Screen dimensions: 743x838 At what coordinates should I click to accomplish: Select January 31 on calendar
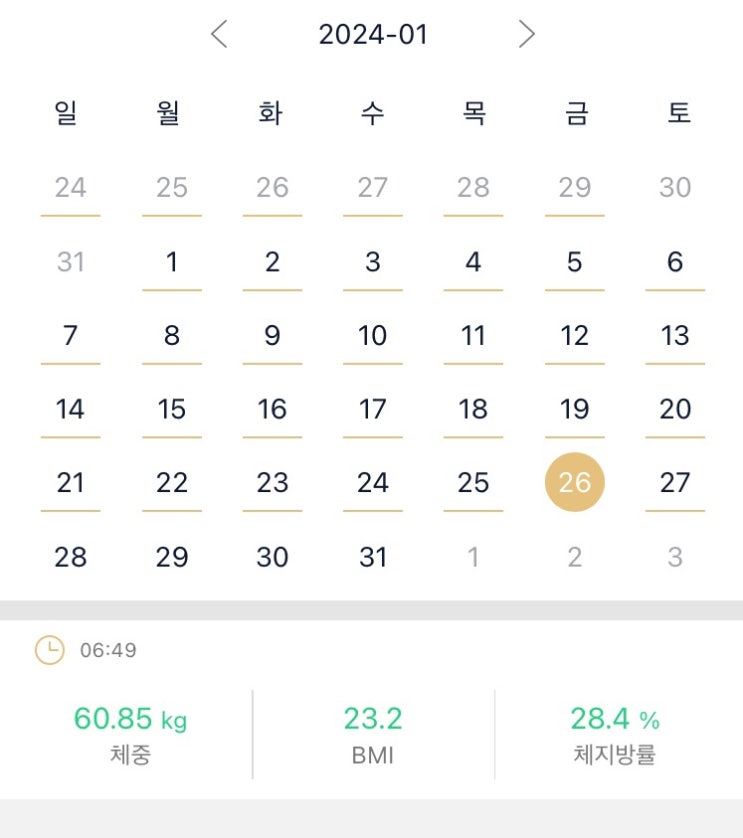click(373, 557)
